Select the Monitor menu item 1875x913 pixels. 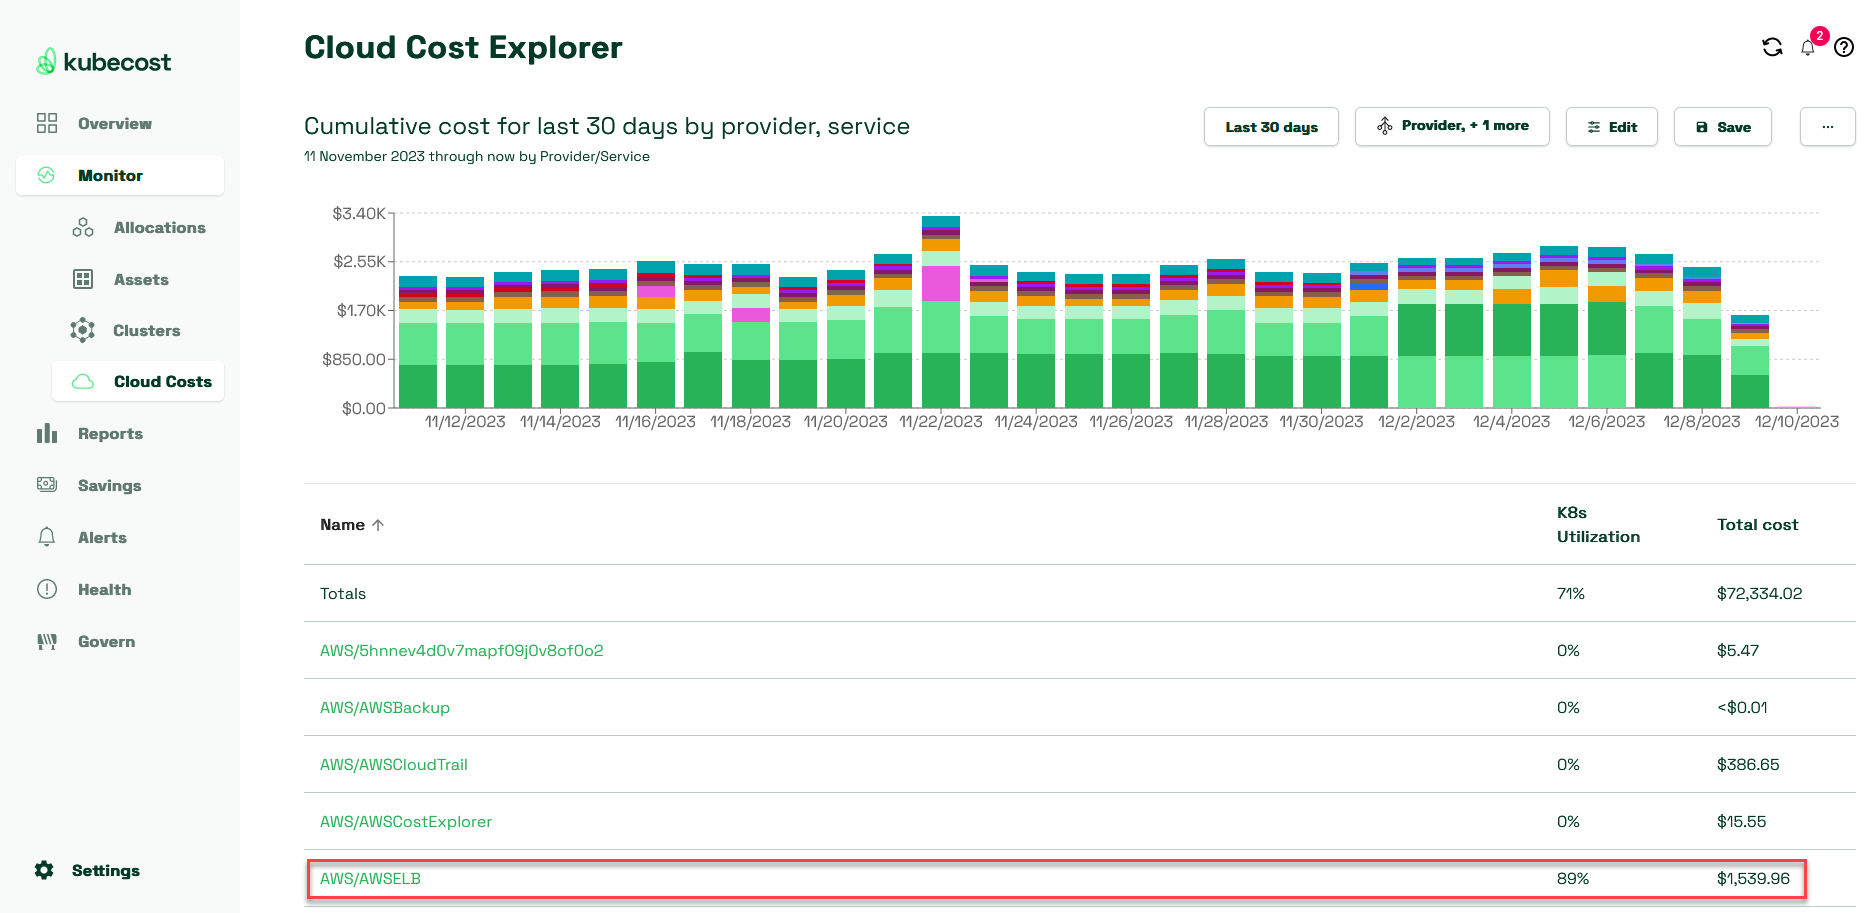120,175
